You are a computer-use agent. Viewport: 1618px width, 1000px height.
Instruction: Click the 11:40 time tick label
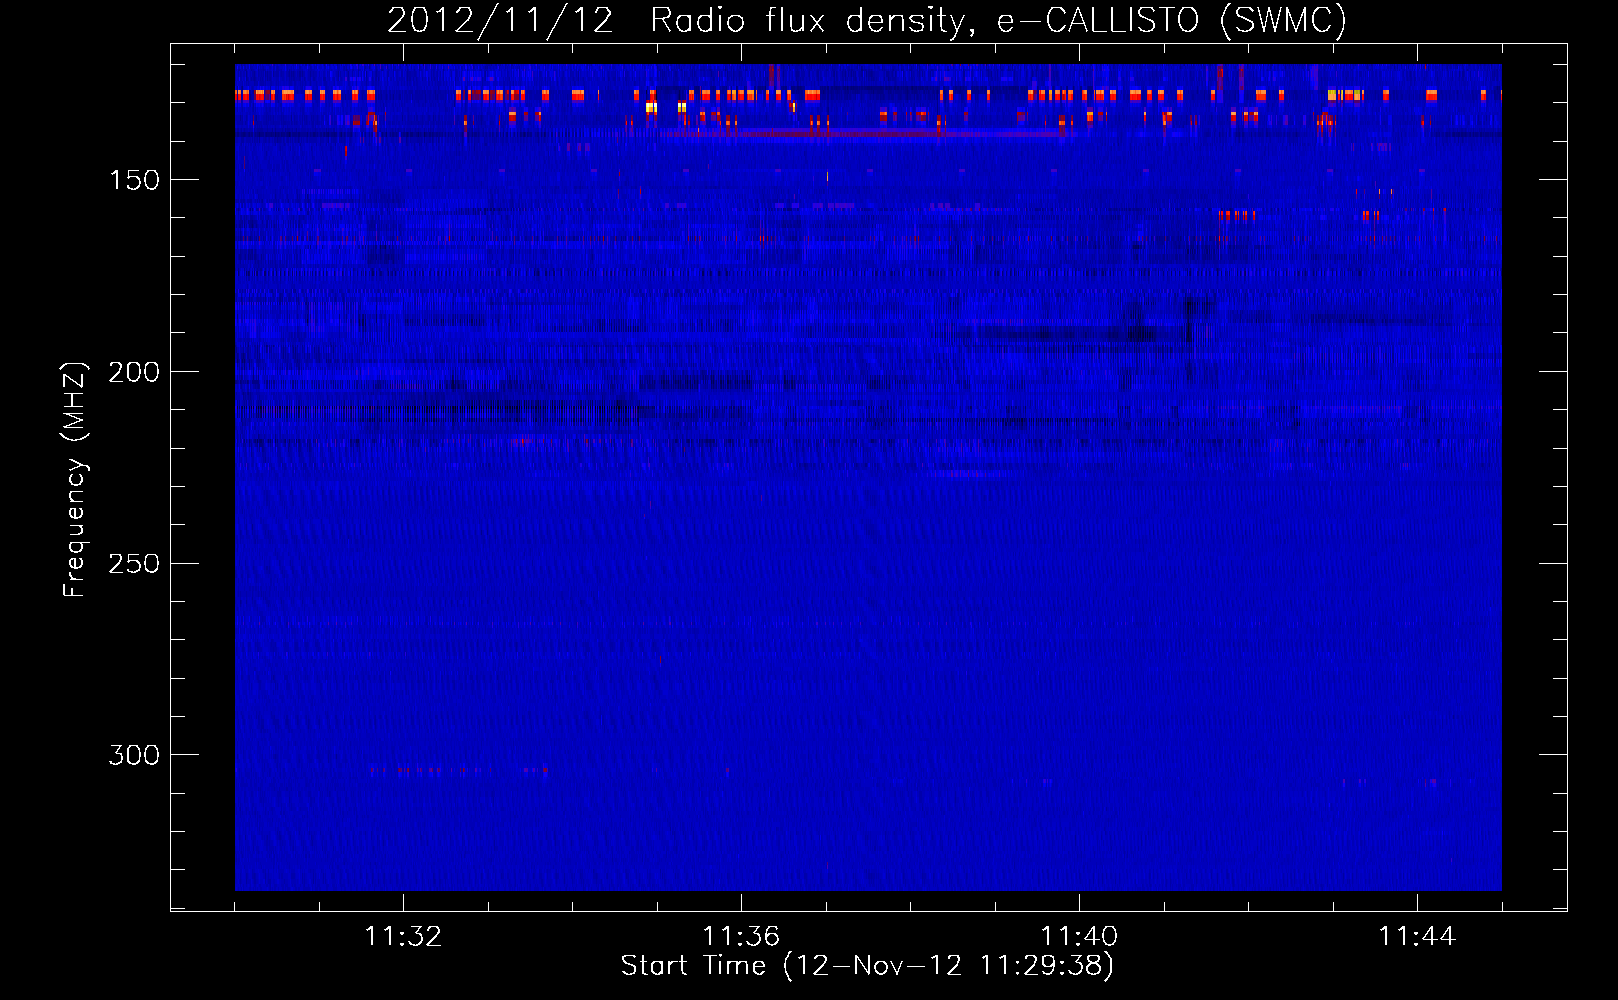click(1079, 937)
